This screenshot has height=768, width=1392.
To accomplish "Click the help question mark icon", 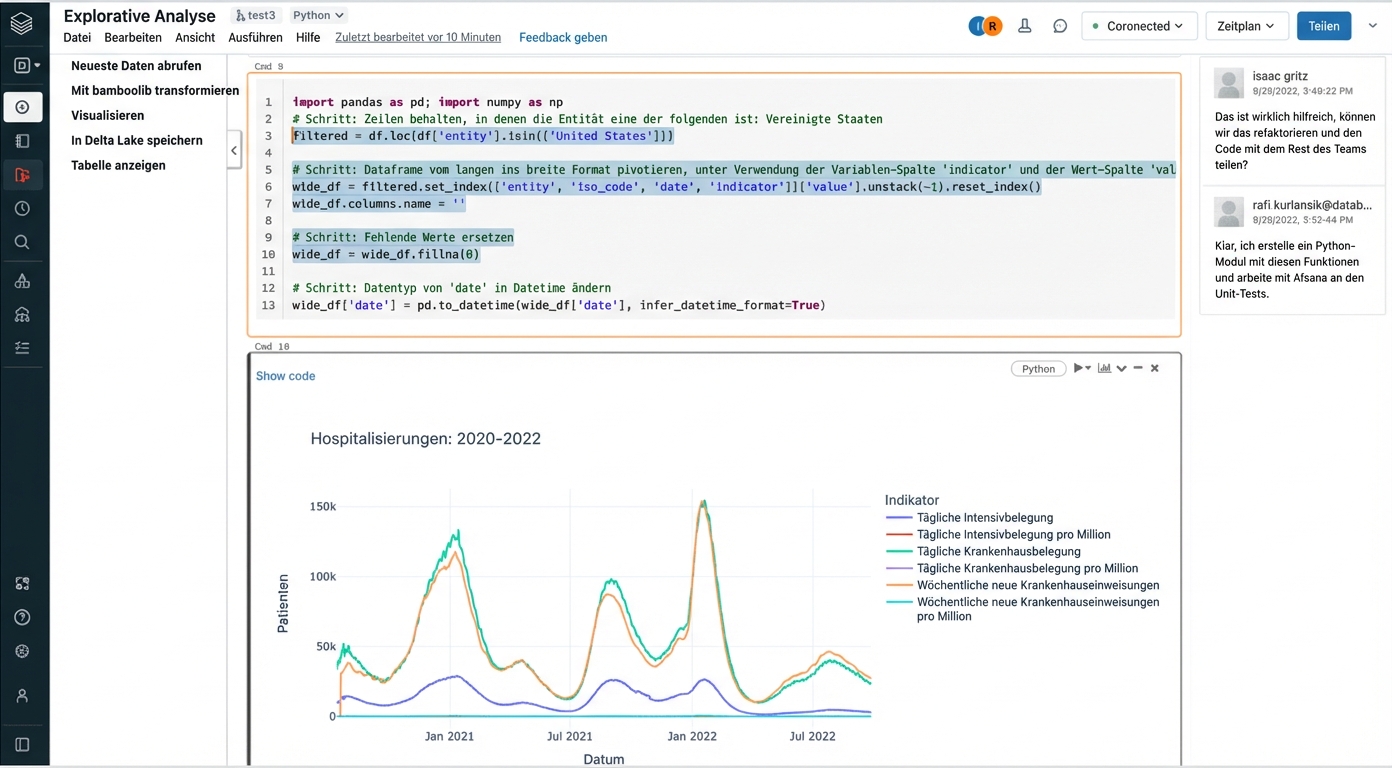I will coord(22,618).
